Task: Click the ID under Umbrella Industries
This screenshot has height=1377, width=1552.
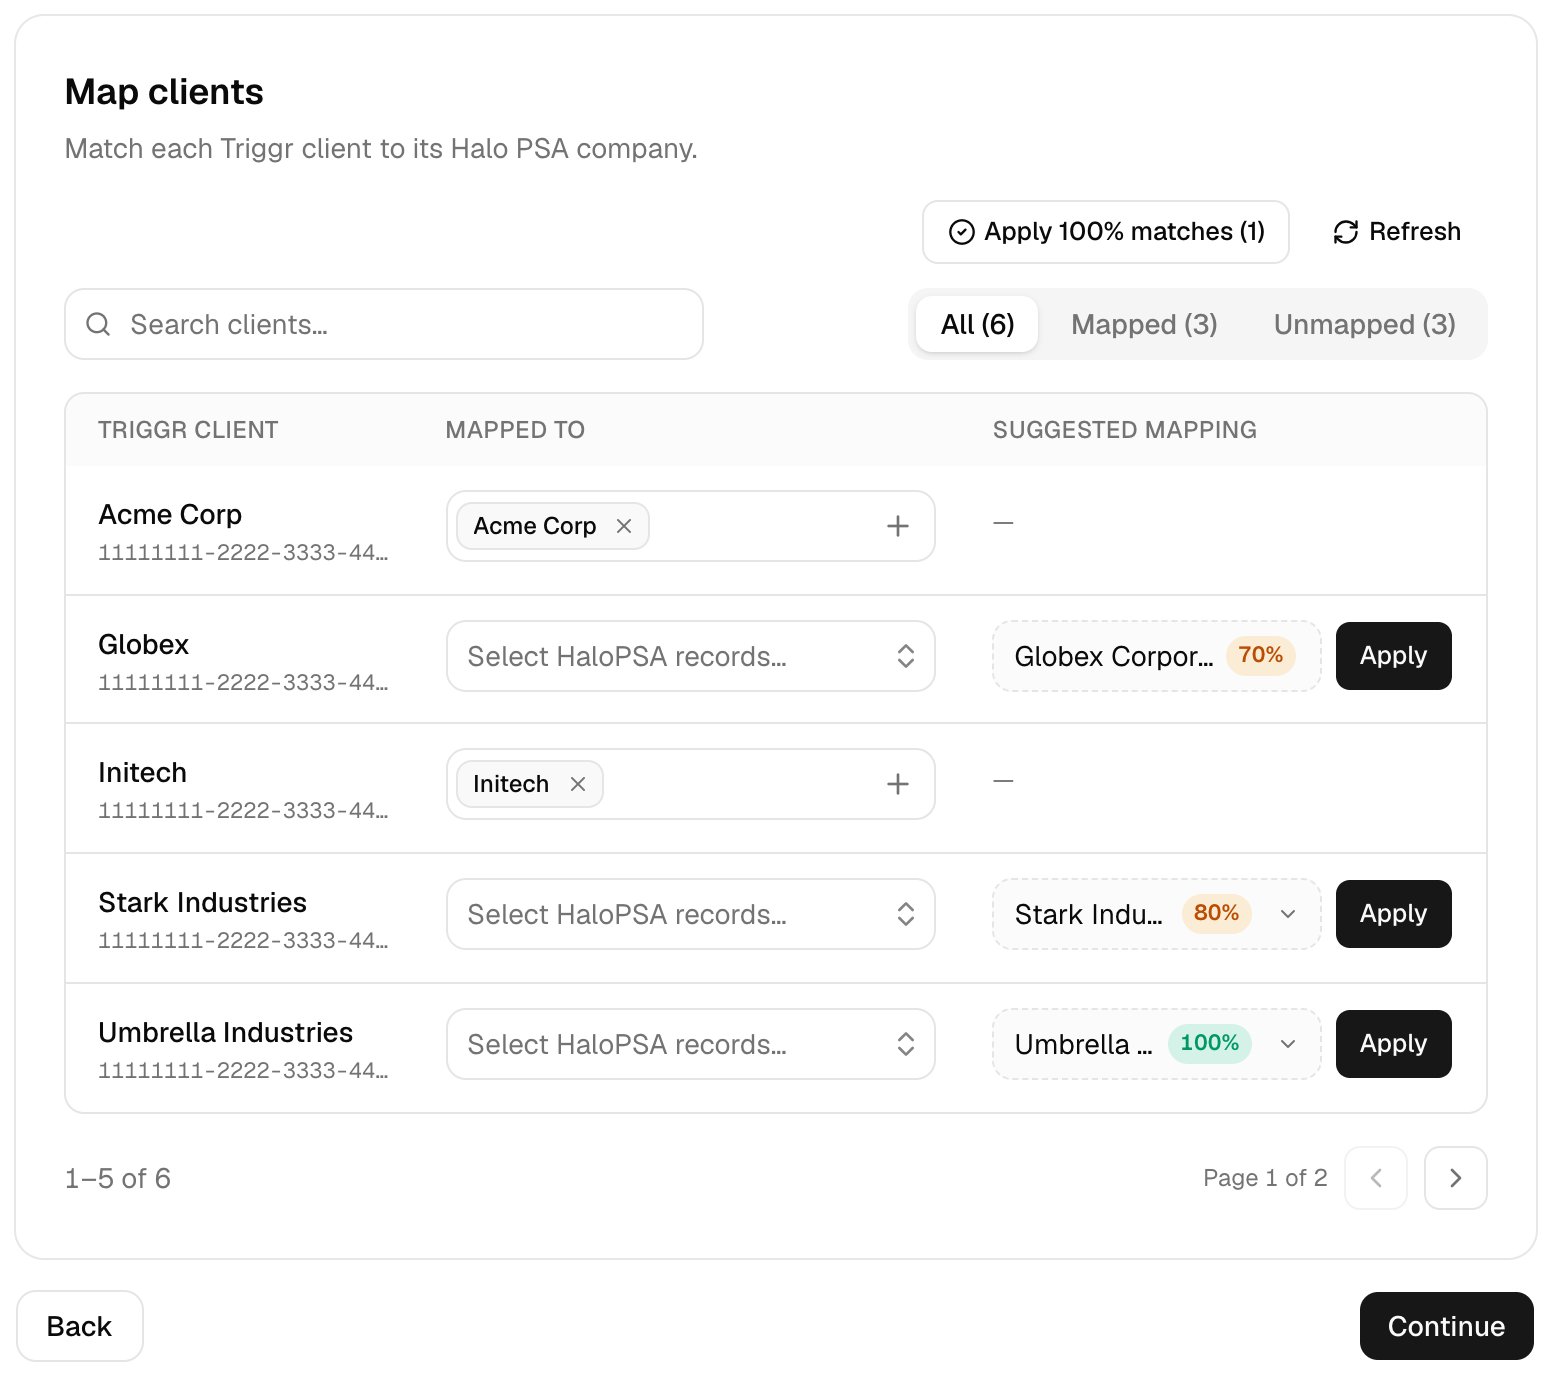Action: [243, 1070]
